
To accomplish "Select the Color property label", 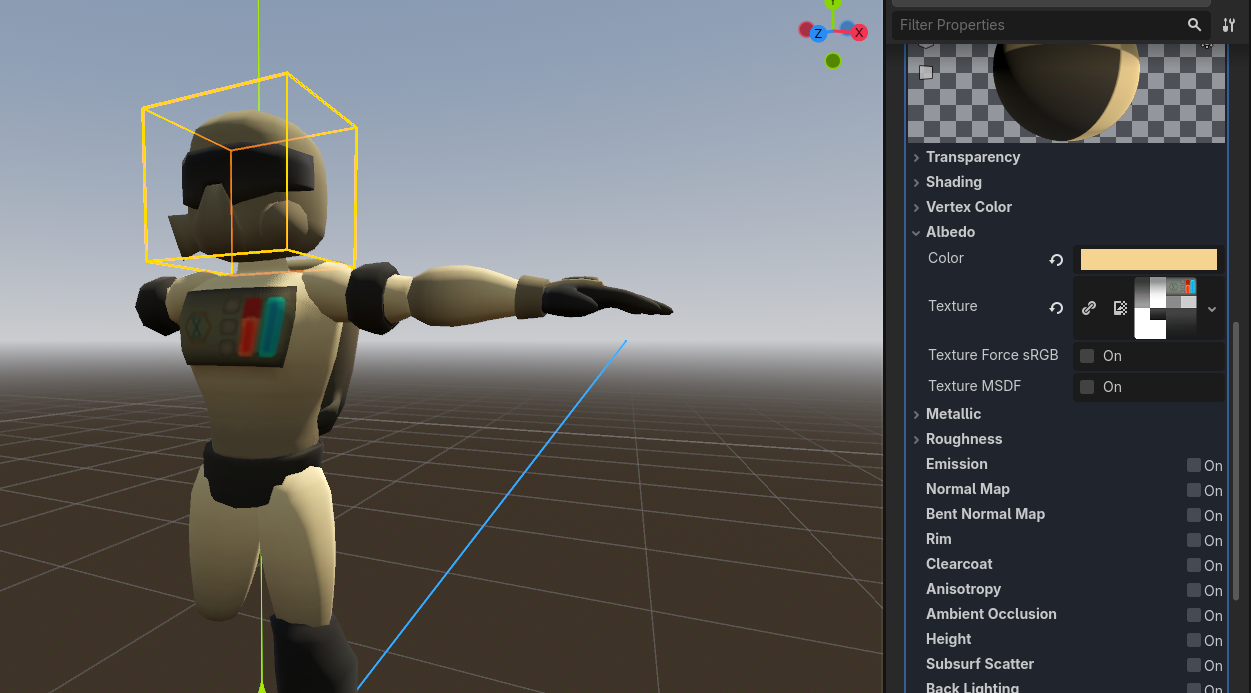I will tap(946, 258).
